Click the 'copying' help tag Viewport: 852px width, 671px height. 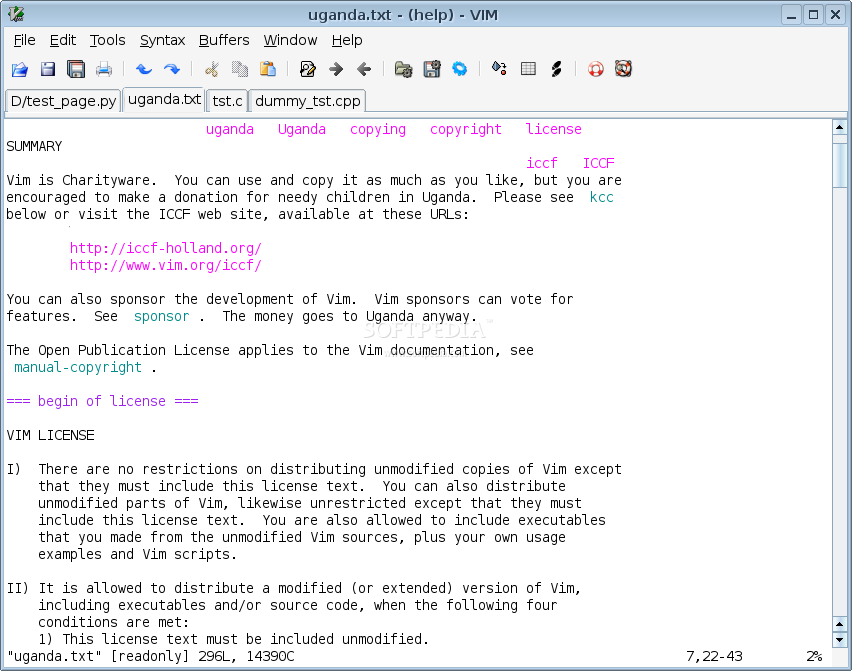point(378,129)
